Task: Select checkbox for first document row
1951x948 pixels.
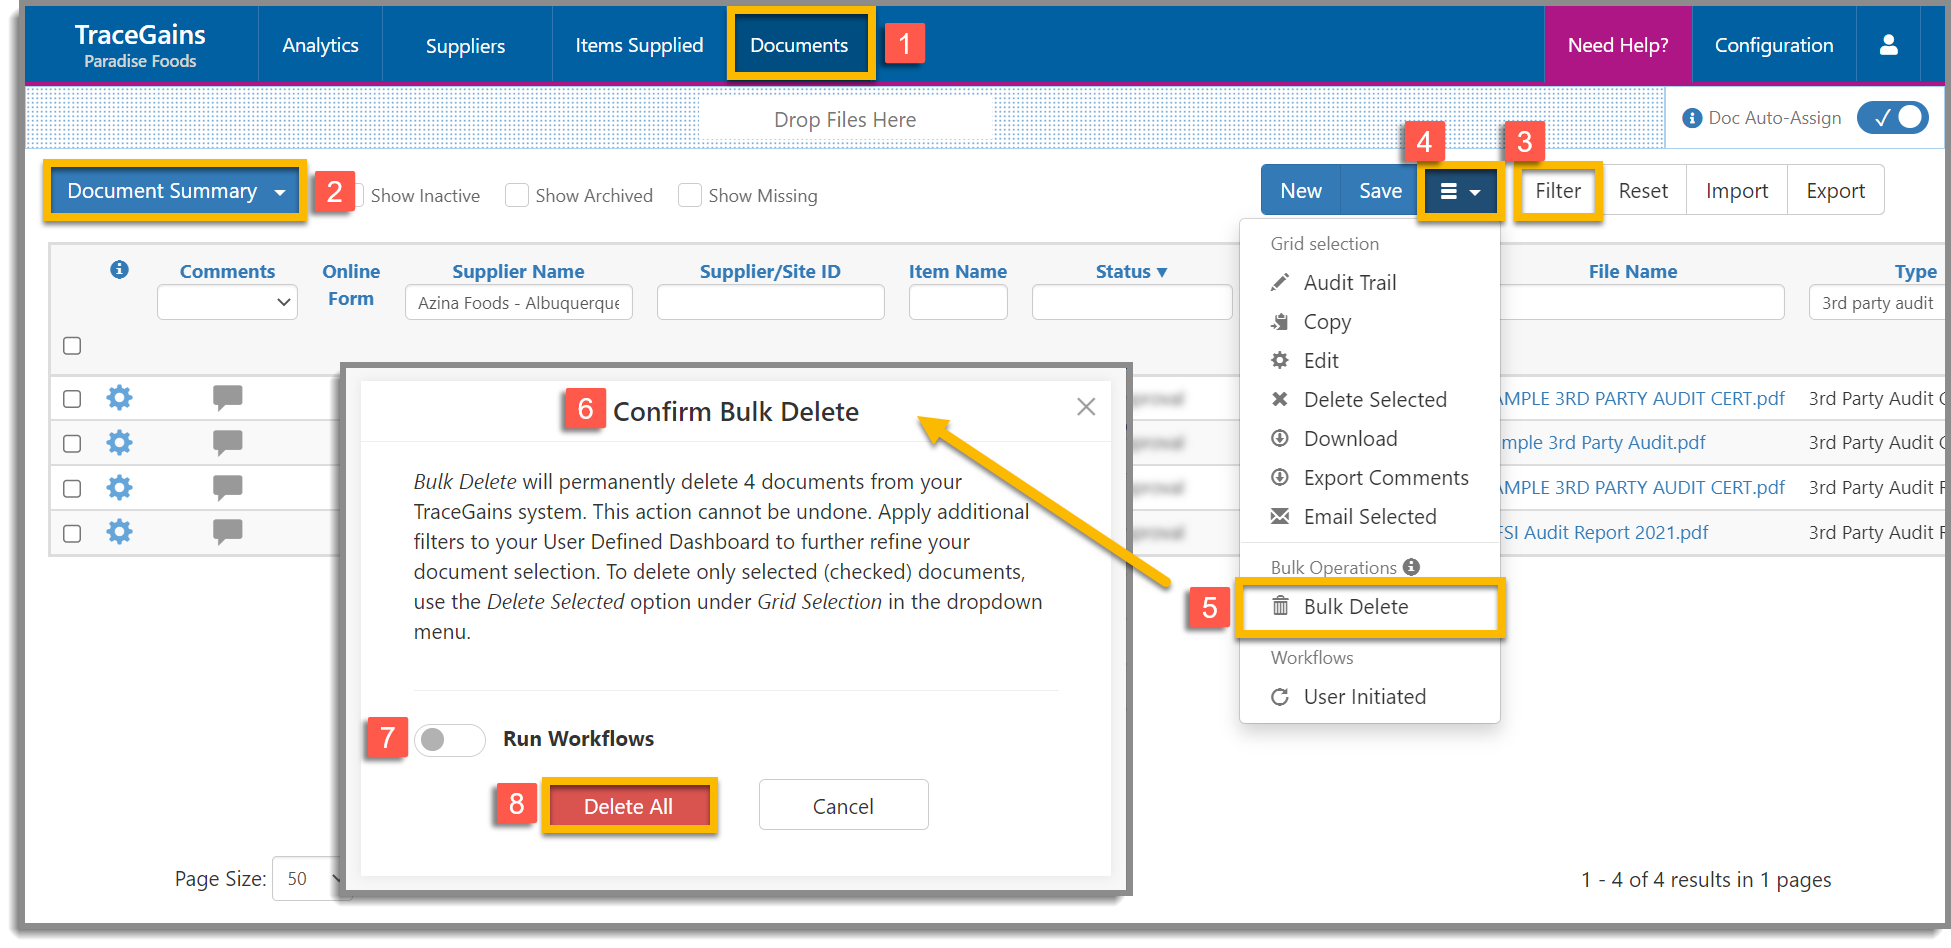Action: (72, 398)
